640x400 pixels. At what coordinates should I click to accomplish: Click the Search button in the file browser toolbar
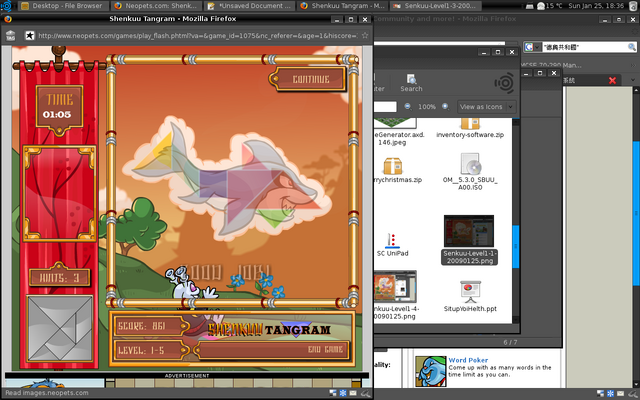click(x=411, y=83)
